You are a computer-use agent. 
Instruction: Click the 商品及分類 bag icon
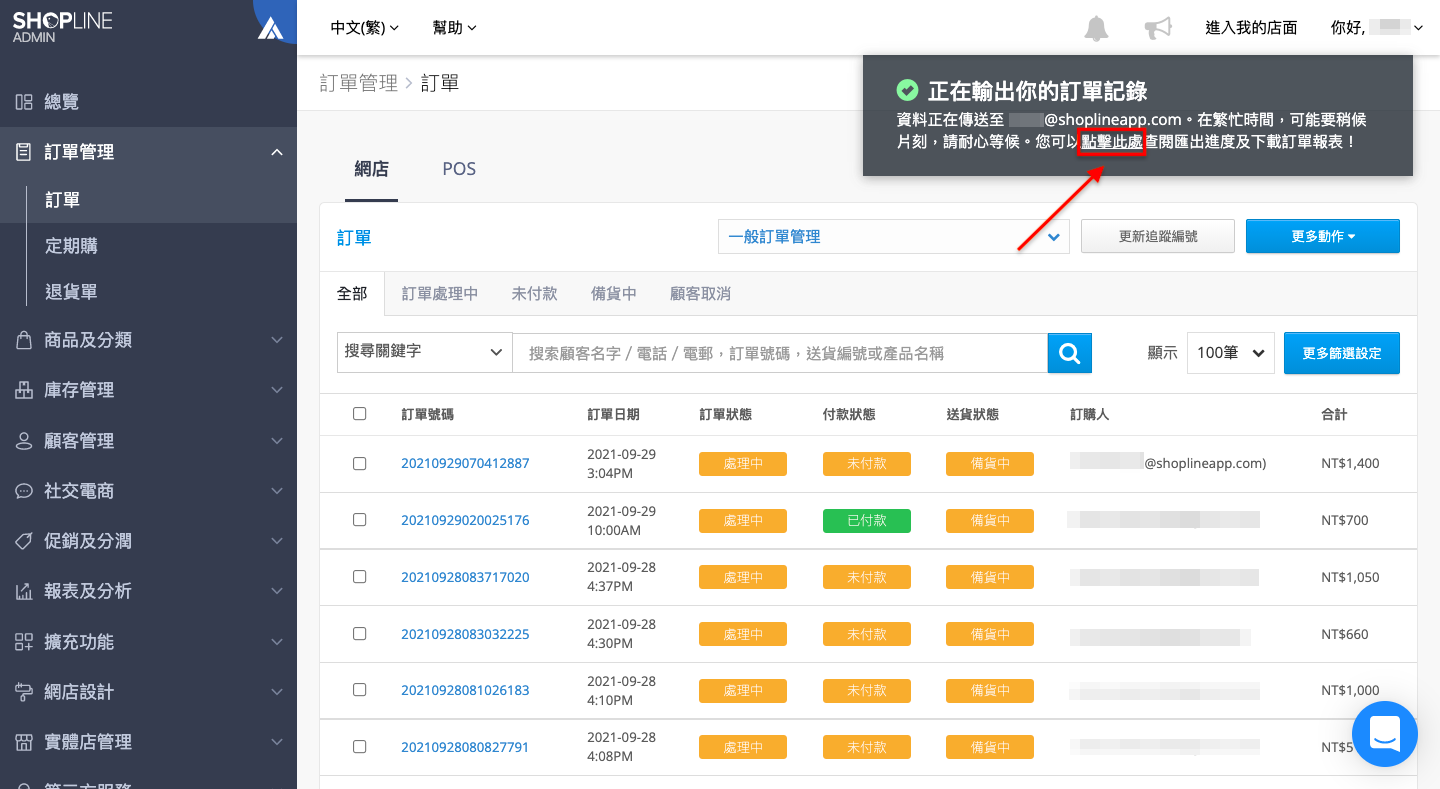pos(24,340)
